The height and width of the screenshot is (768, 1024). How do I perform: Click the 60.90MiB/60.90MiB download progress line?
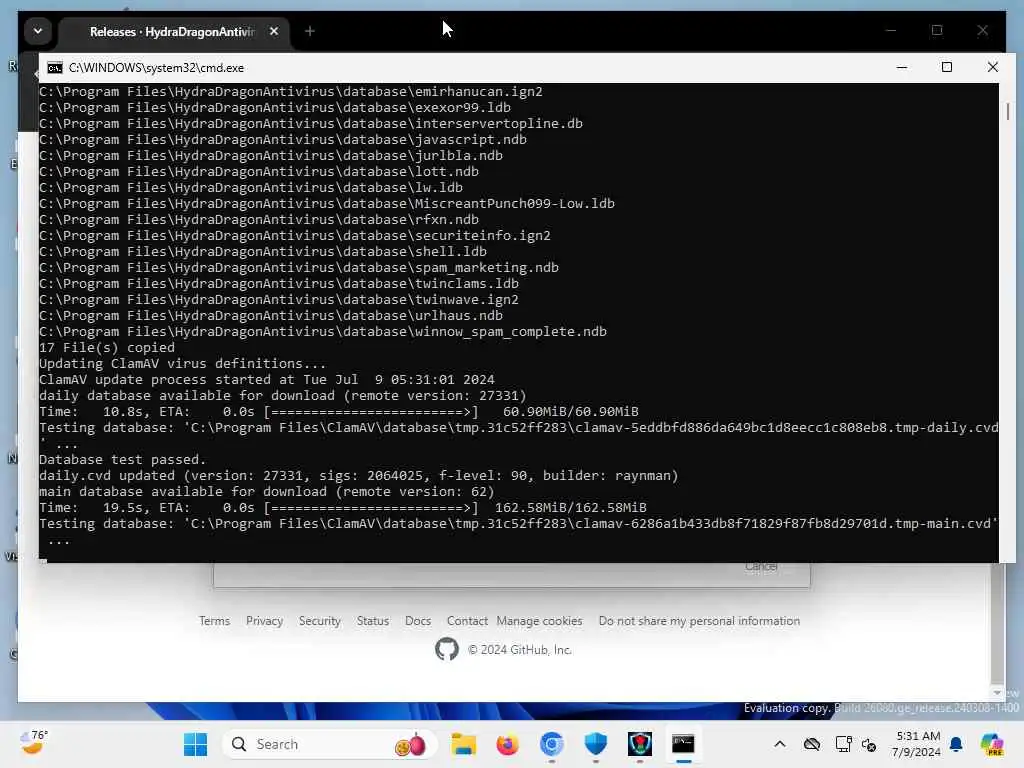pos(339,411)
